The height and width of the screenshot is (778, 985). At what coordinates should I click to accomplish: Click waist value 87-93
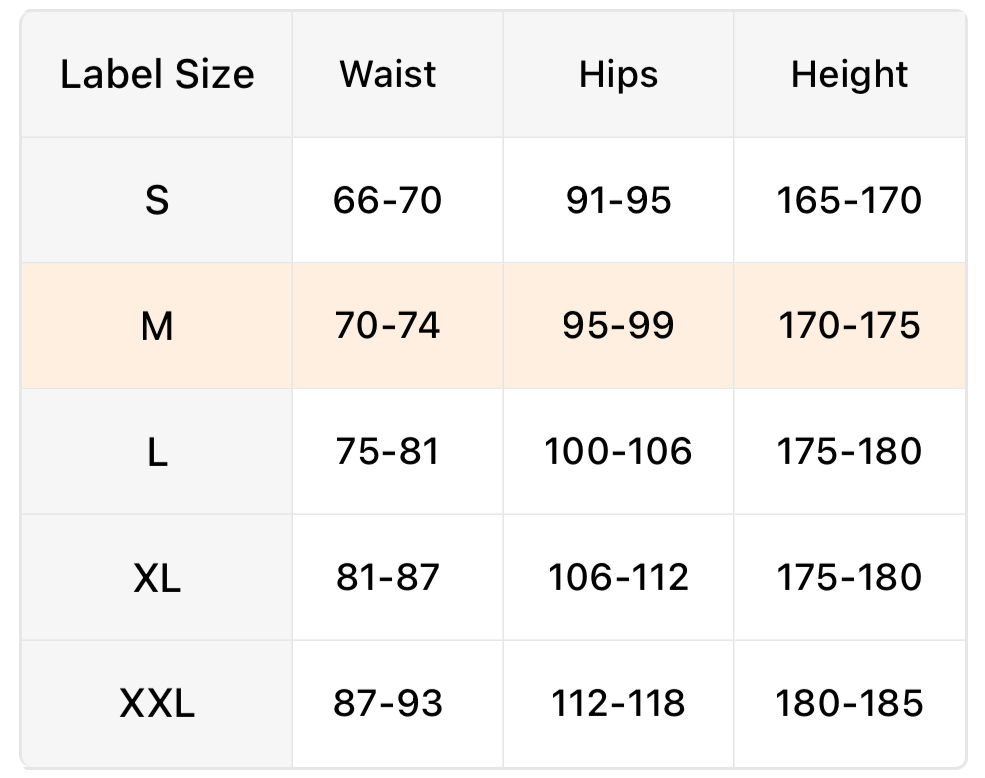coord(388,704)
